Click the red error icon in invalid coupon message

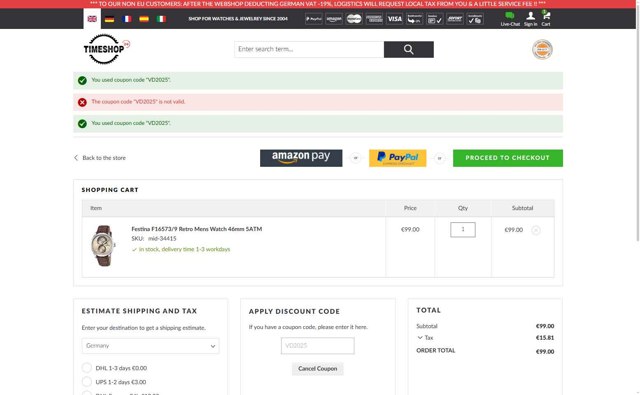point(82,102)
